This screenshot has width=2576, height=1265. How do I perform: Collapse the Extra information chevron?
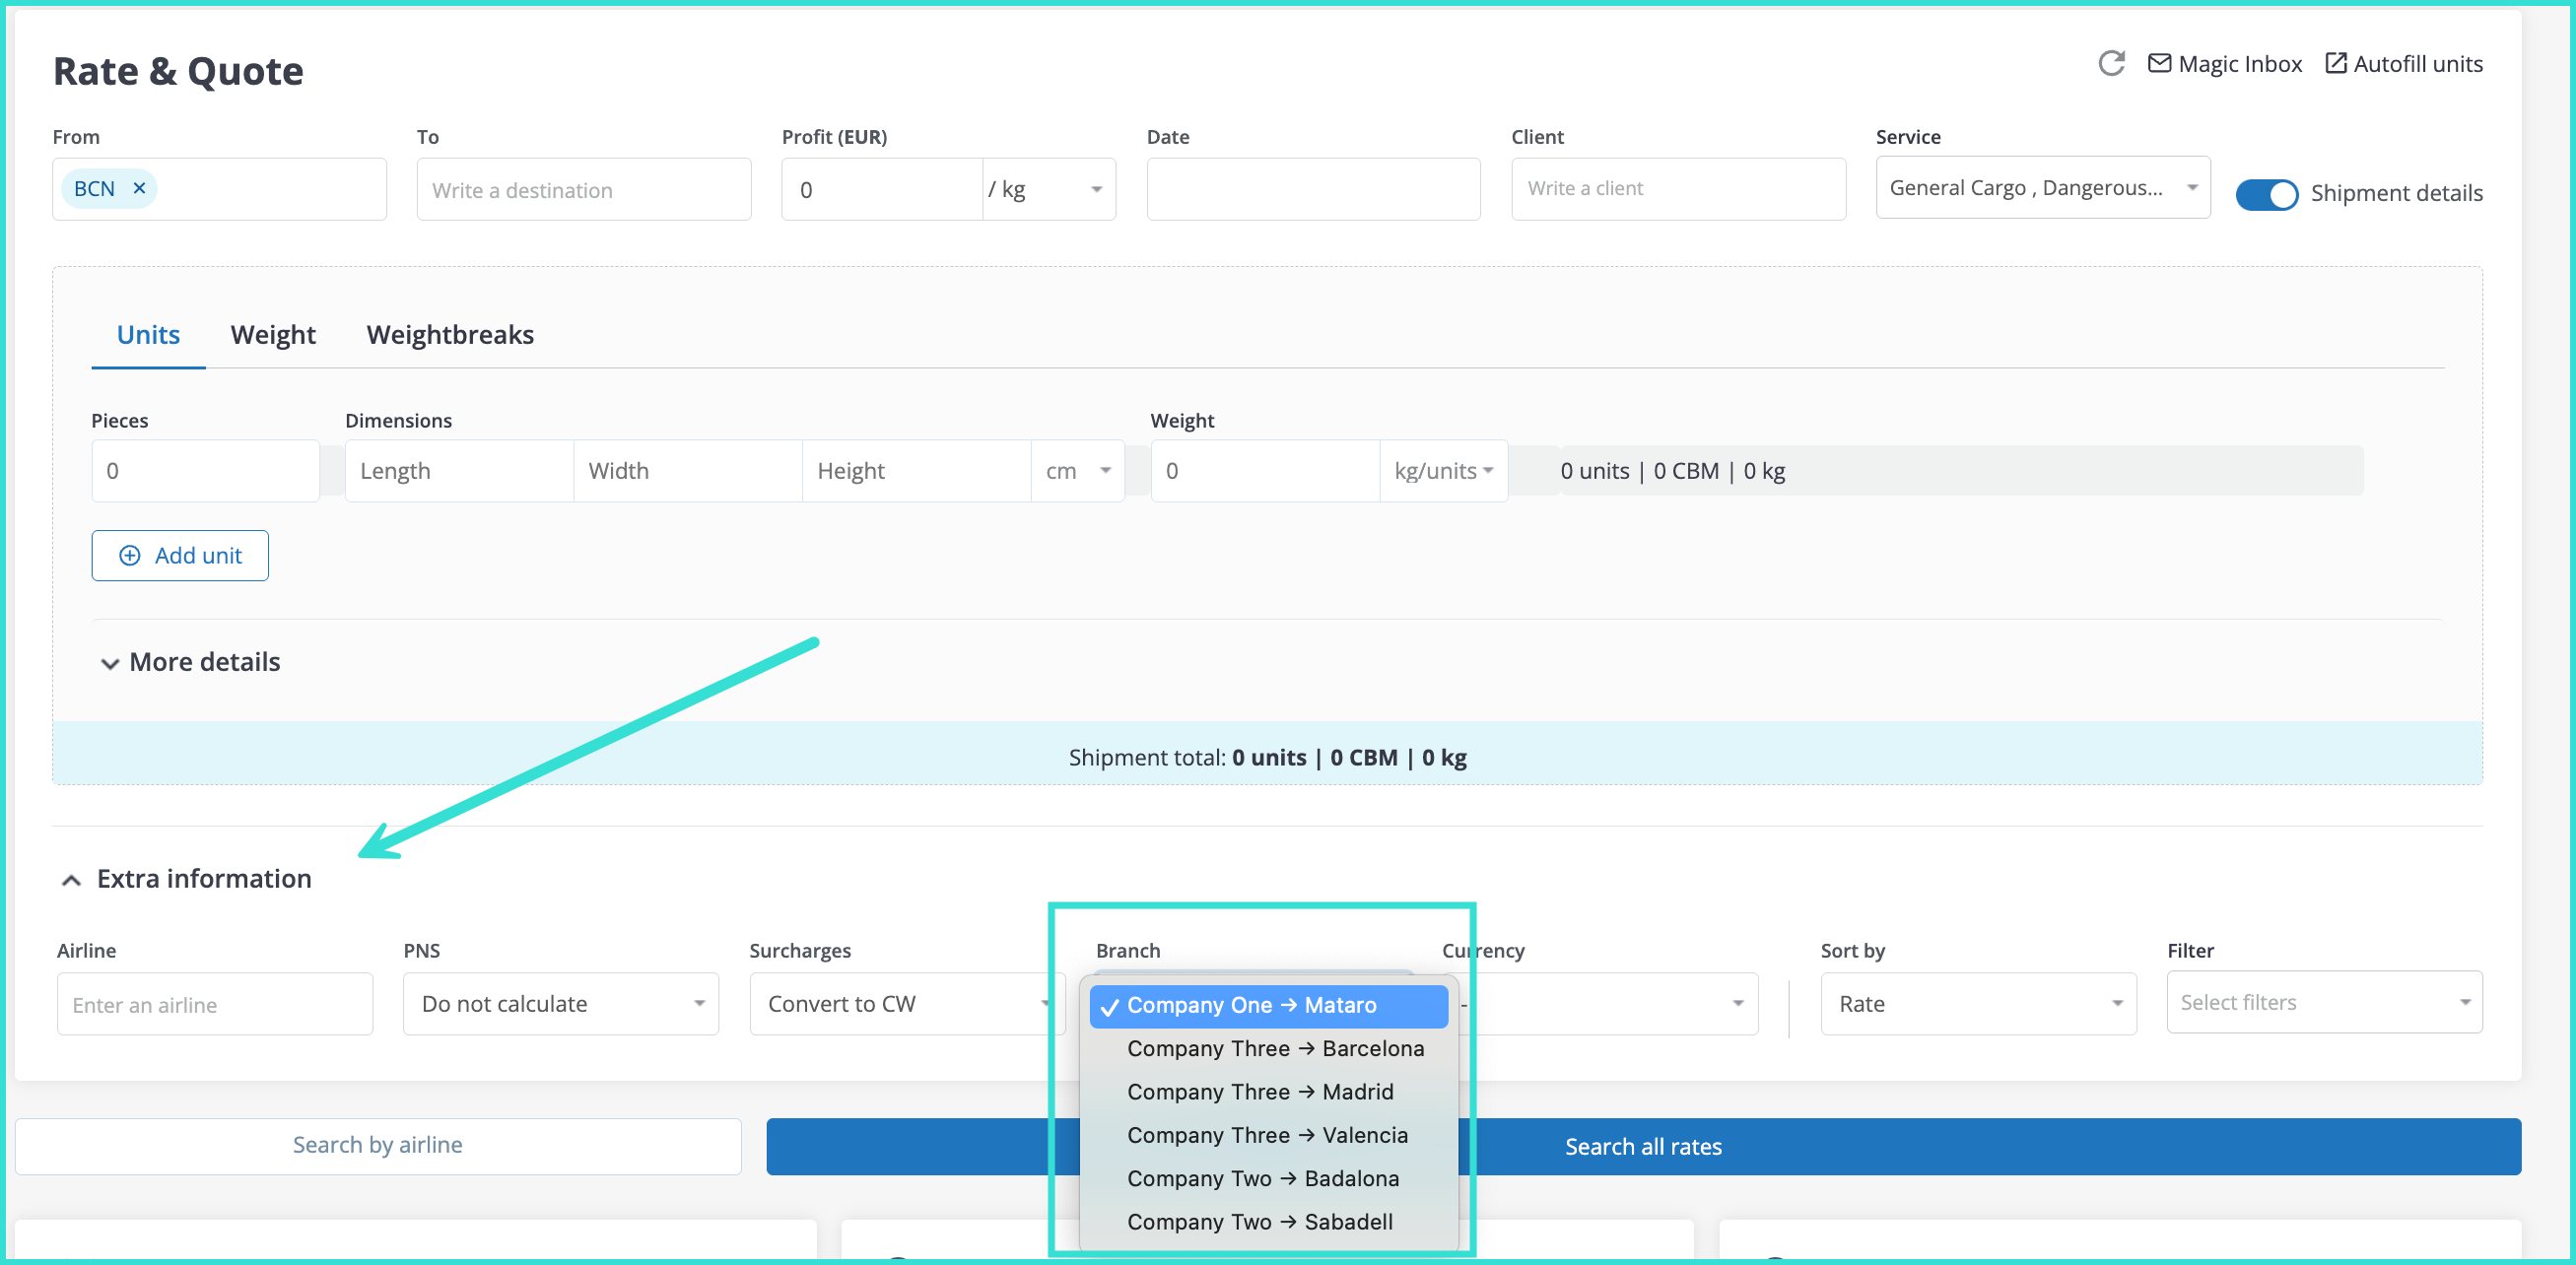71,880
